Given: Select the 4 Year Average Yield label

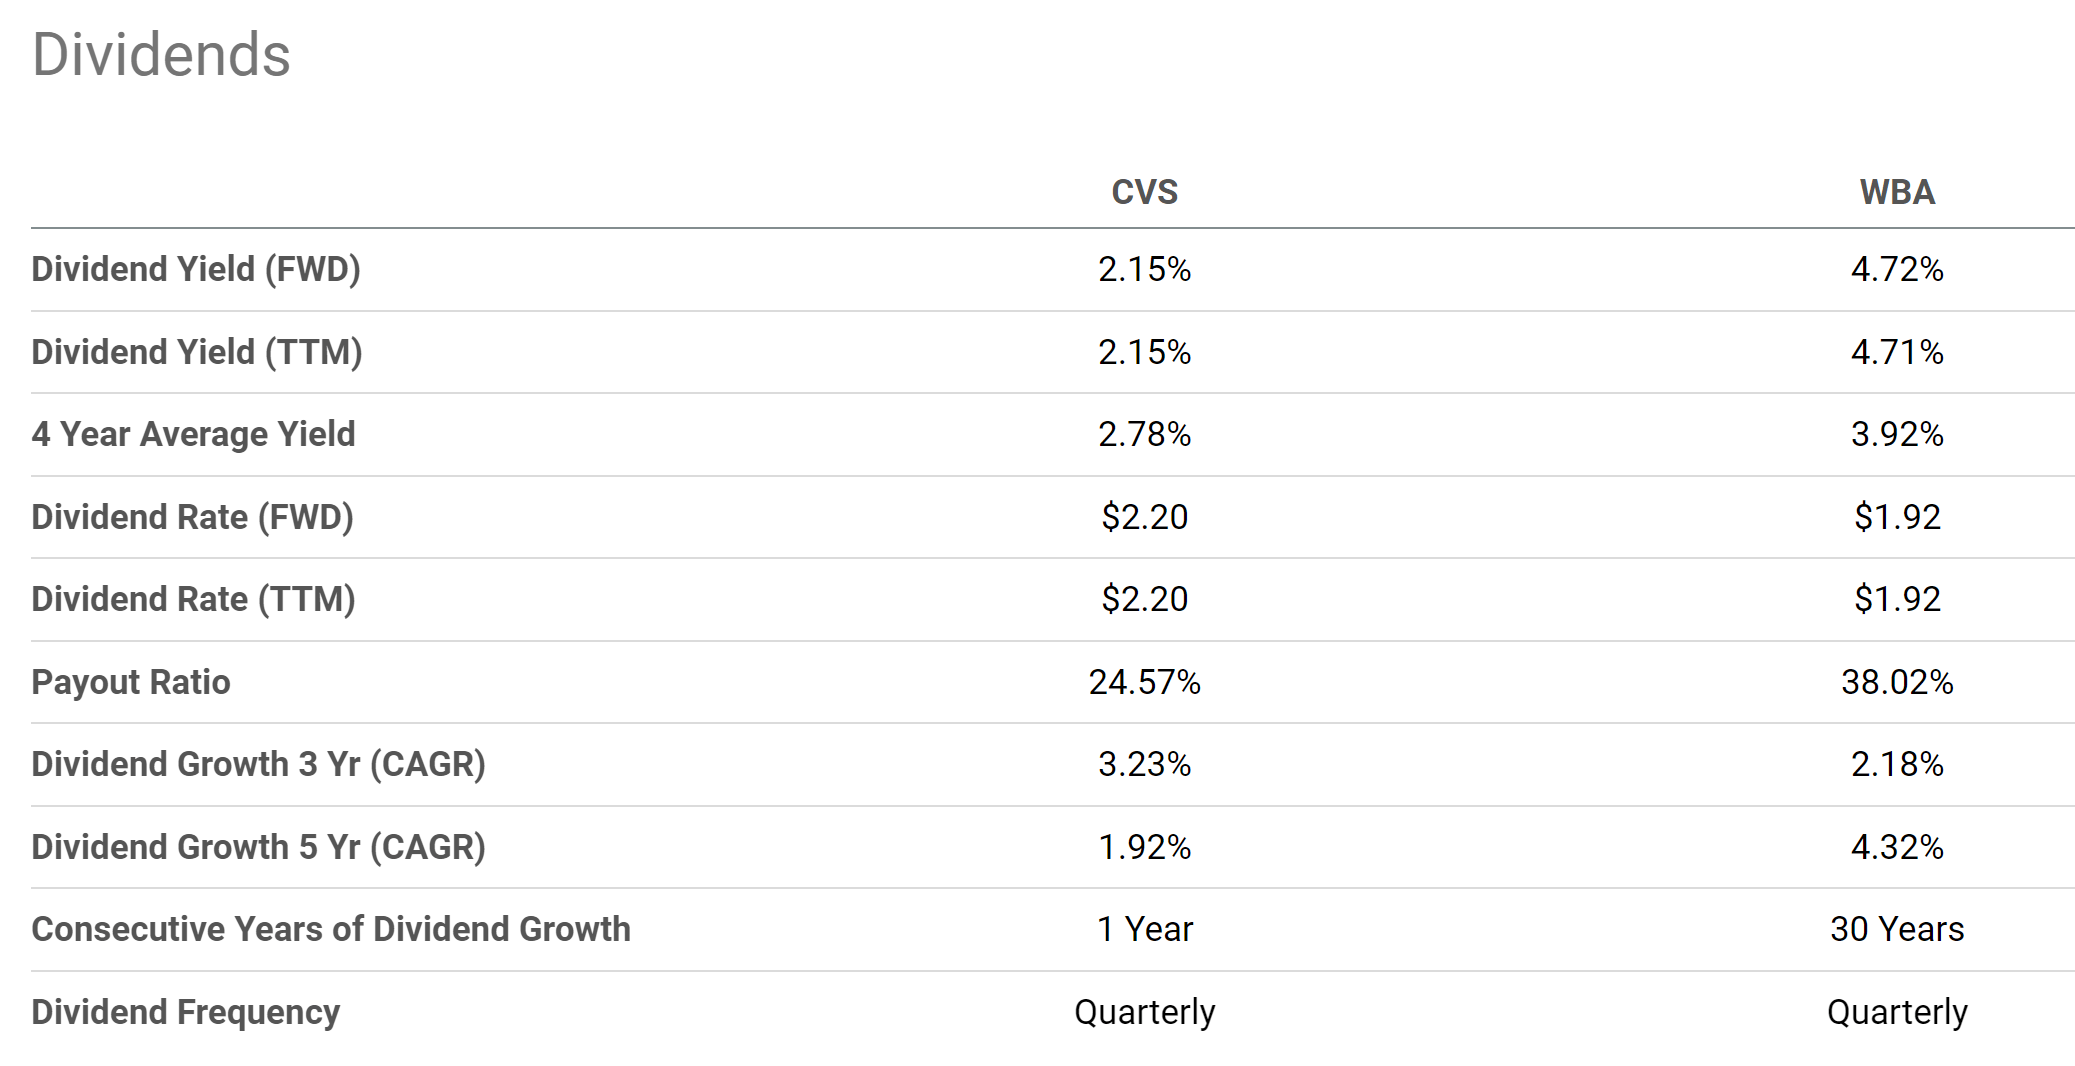Looking at the screenshot, I should [193, 434].
